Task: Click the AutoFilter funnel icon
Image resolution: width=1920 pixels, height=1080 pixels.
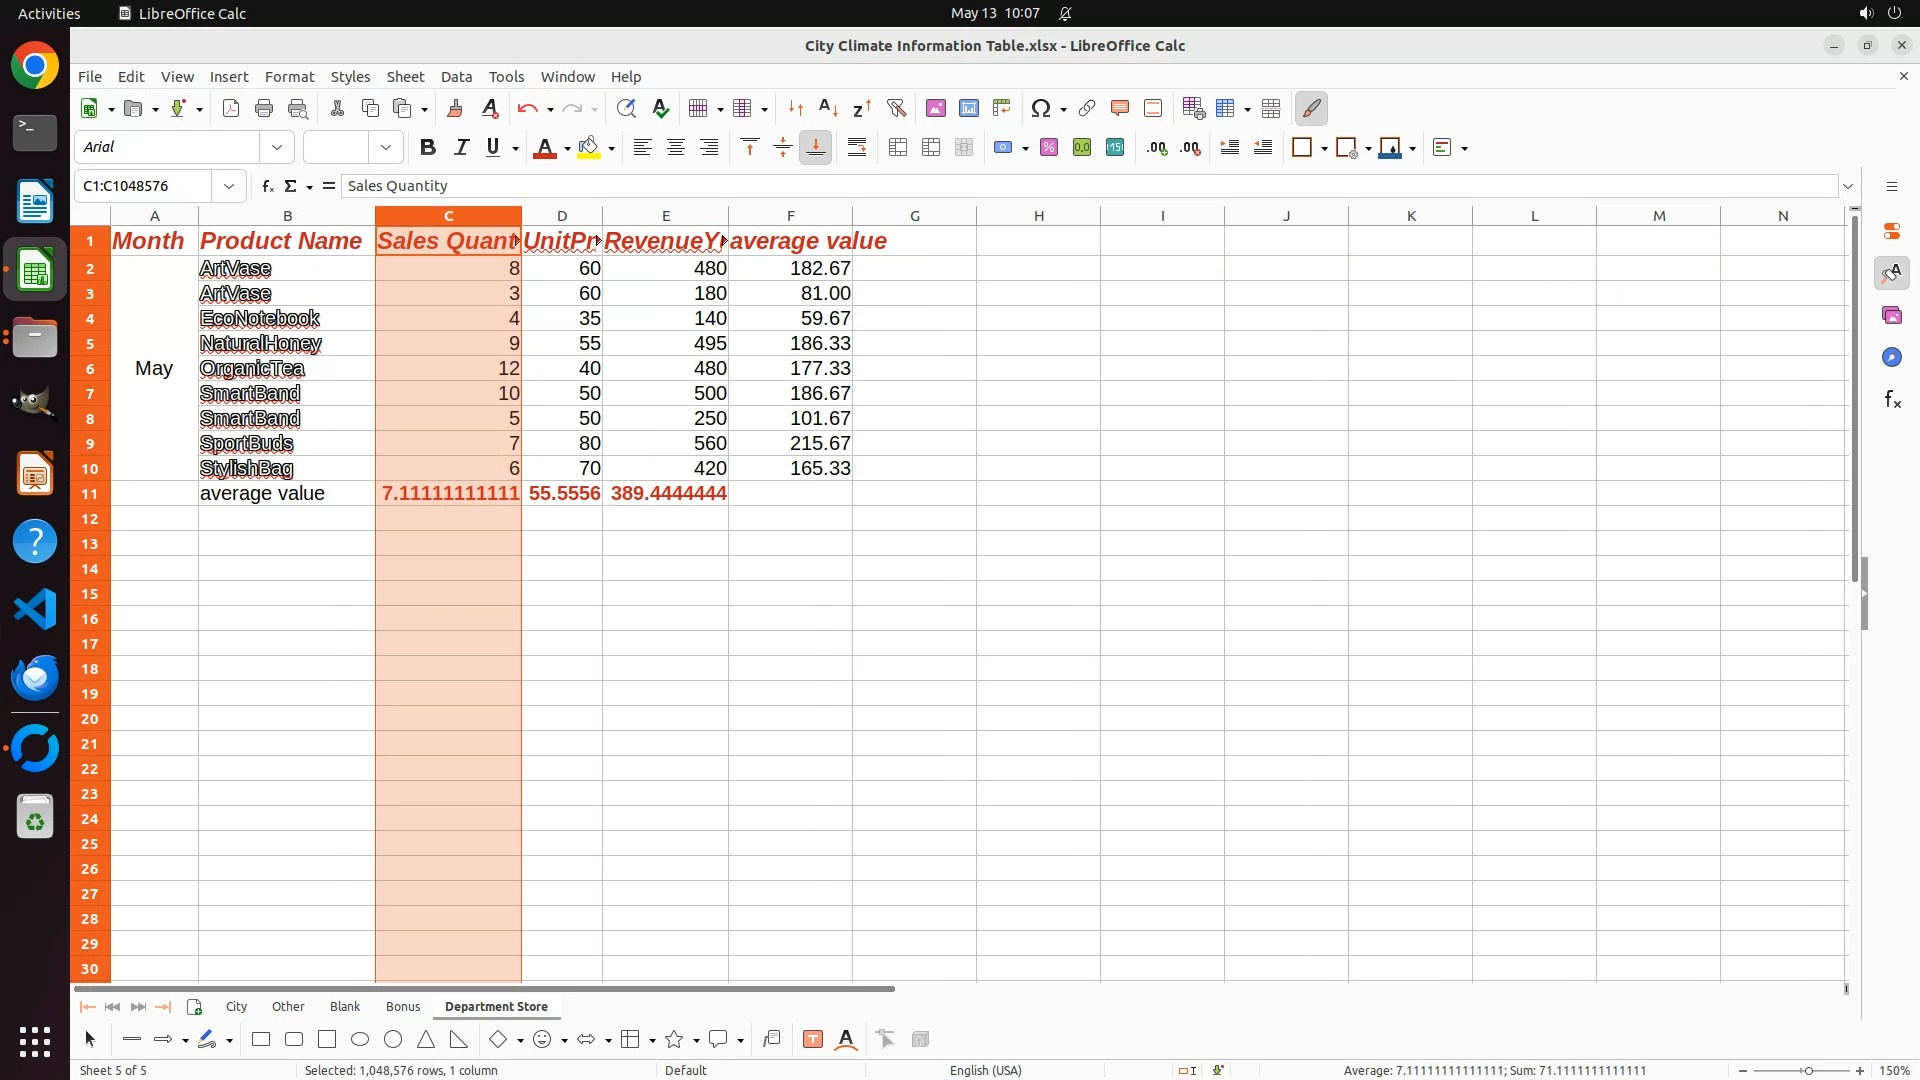Action: [896, 108]
